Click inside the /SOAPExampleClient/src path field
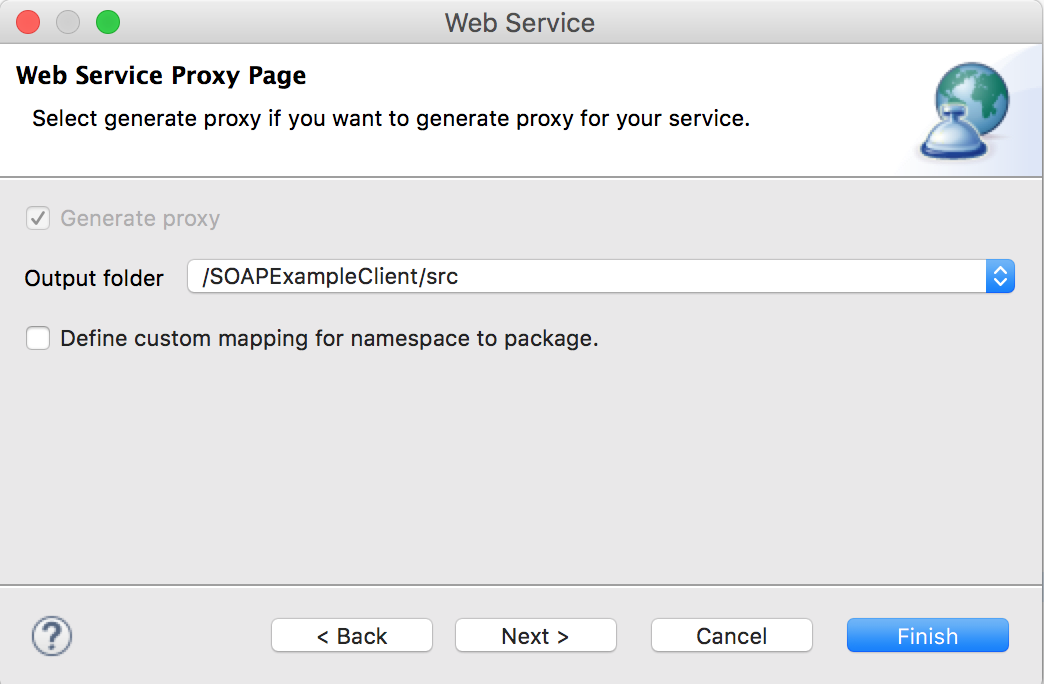 tap(400, 276)
